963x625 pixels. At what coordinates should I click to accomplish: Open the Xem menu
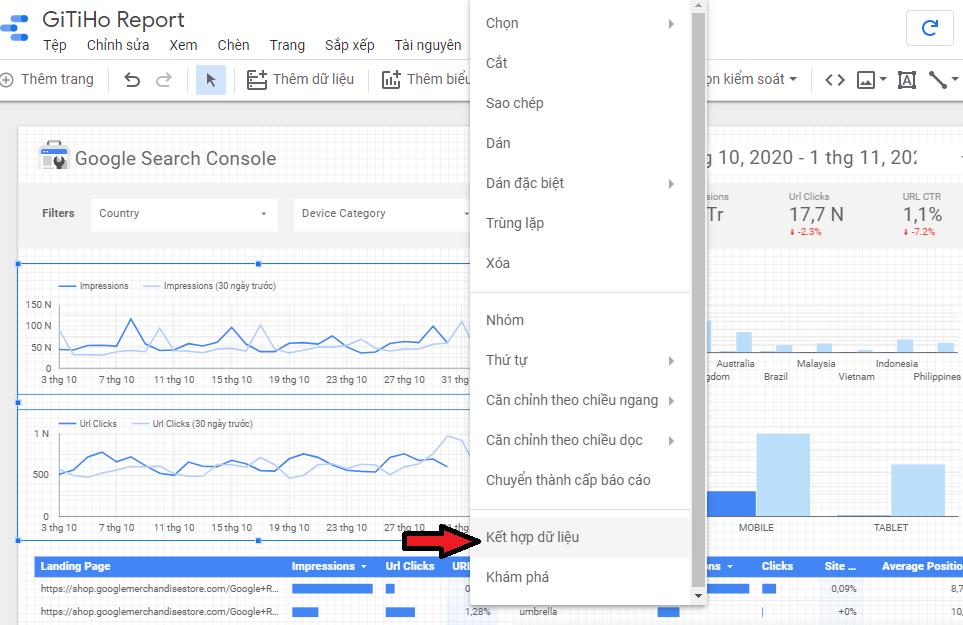183,45
